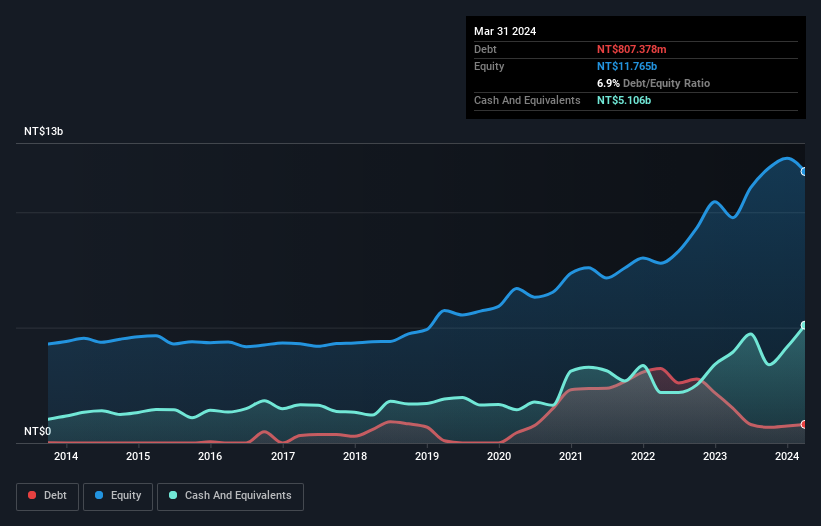This screenshot has height=526, width=821.
Task: Click the teal Cash And Equivalents legend dot
Action: [x=173, y=495]
